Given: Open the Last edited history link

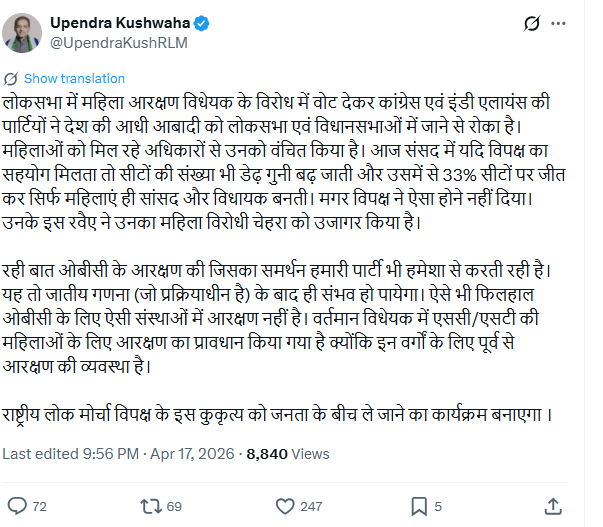Looking at the screenshot, I should coord(70,453).
